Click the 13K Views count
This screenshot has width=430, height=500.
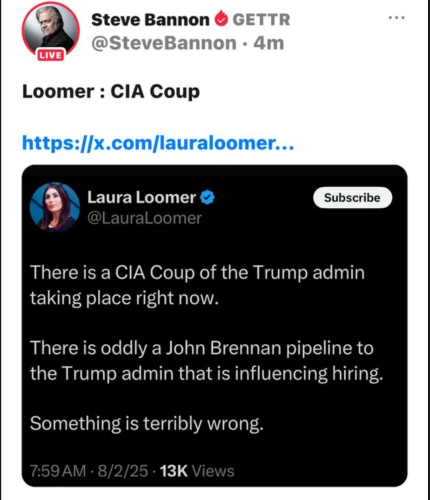pyautogui.click(x=197, y=471)
